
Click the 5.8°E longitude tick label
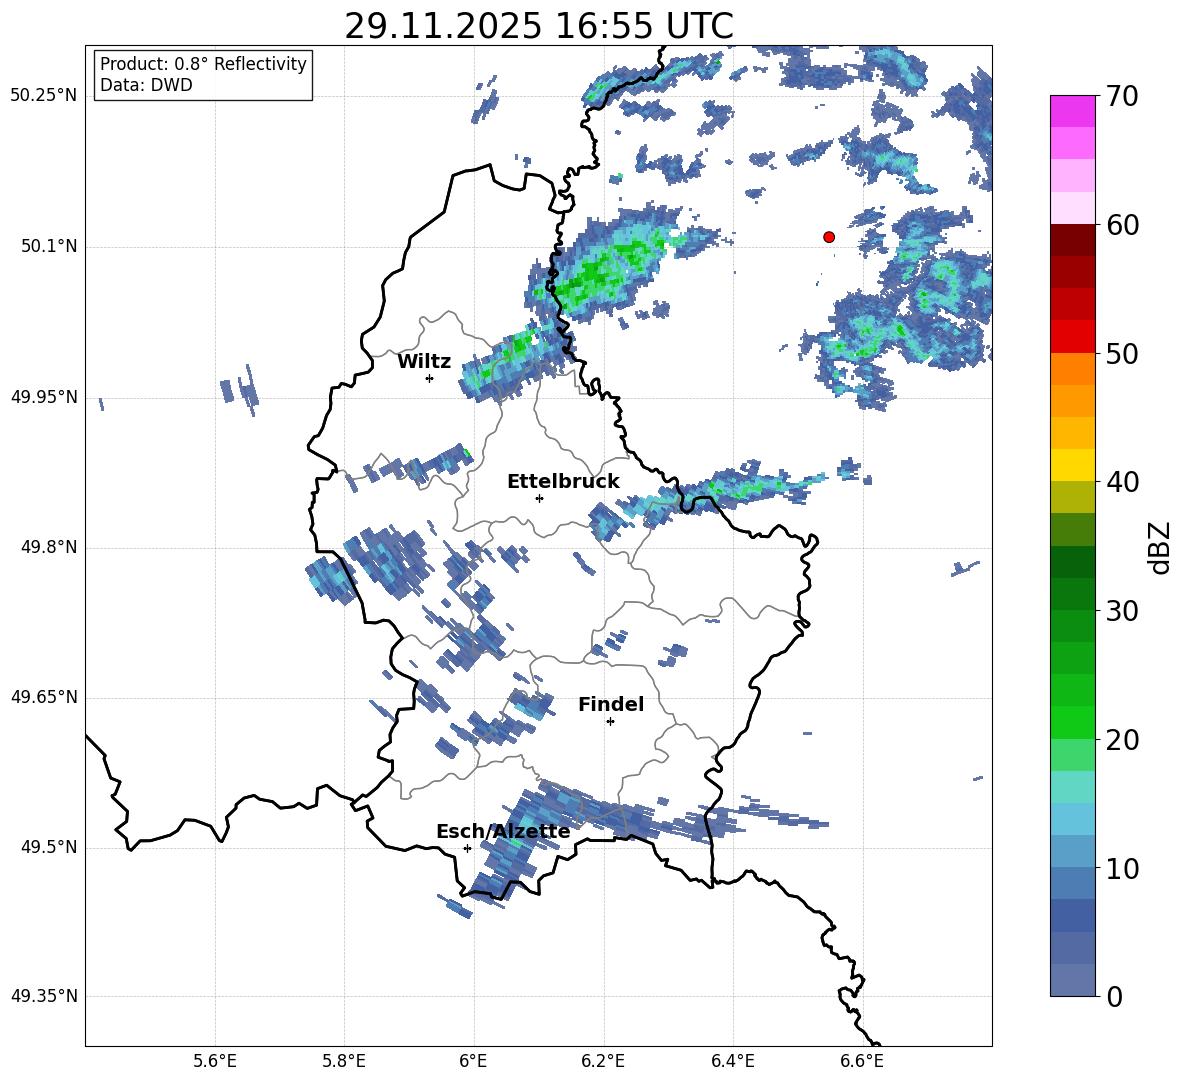click(x=344, y=1061)
